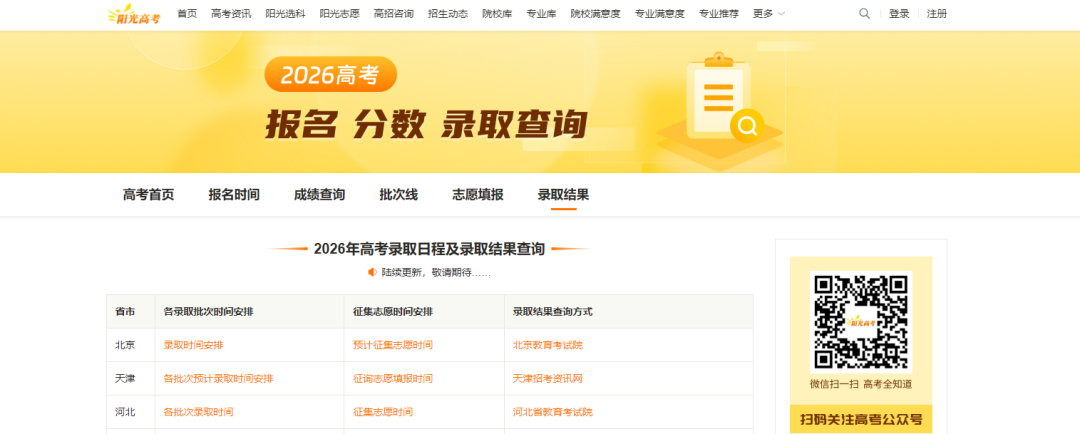The image size is (1080, 434).
Task: Open 高招咨询 navigation item
Action: click(x=393, y=14)
